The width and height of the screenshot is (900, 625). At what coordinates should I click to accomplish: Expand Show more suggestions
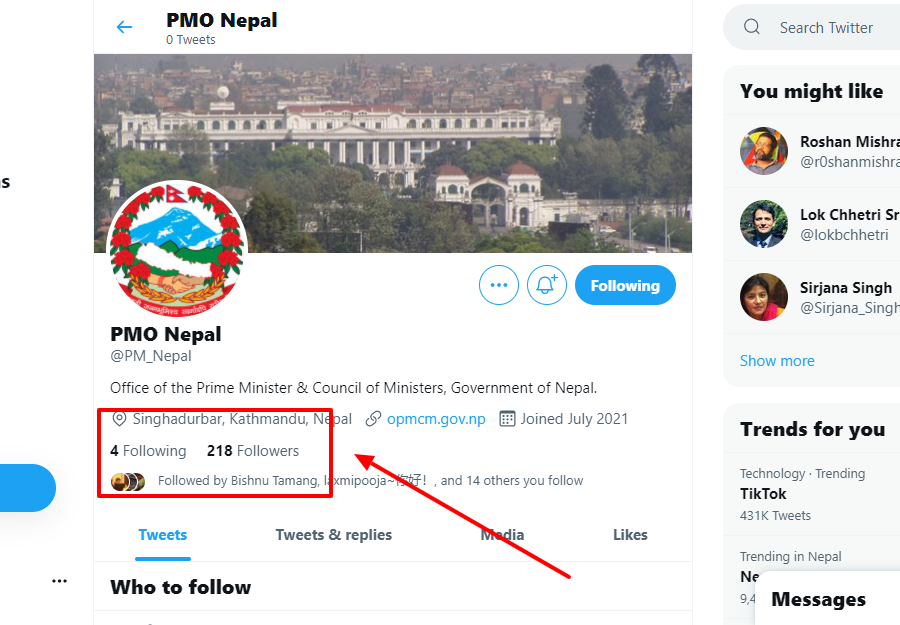point(777,361)
